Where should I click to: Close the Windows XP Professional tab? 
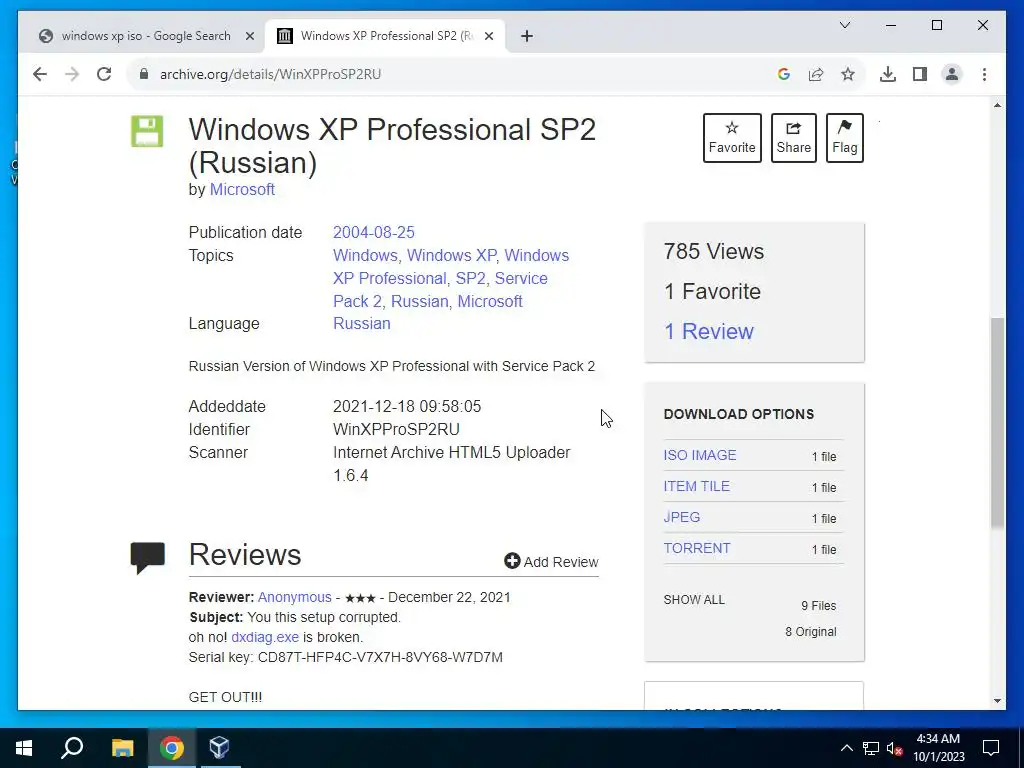point(488,36)
